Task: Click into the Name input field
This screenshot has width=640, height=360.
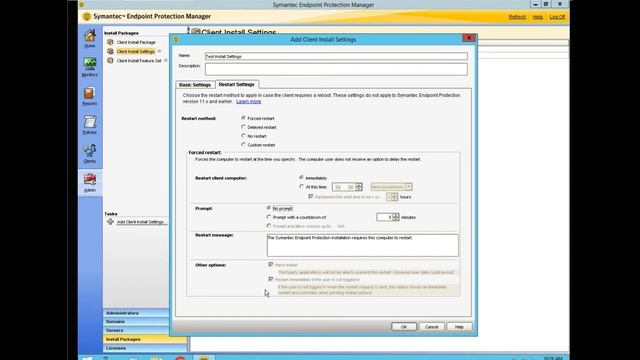Action: pos(336,56)
